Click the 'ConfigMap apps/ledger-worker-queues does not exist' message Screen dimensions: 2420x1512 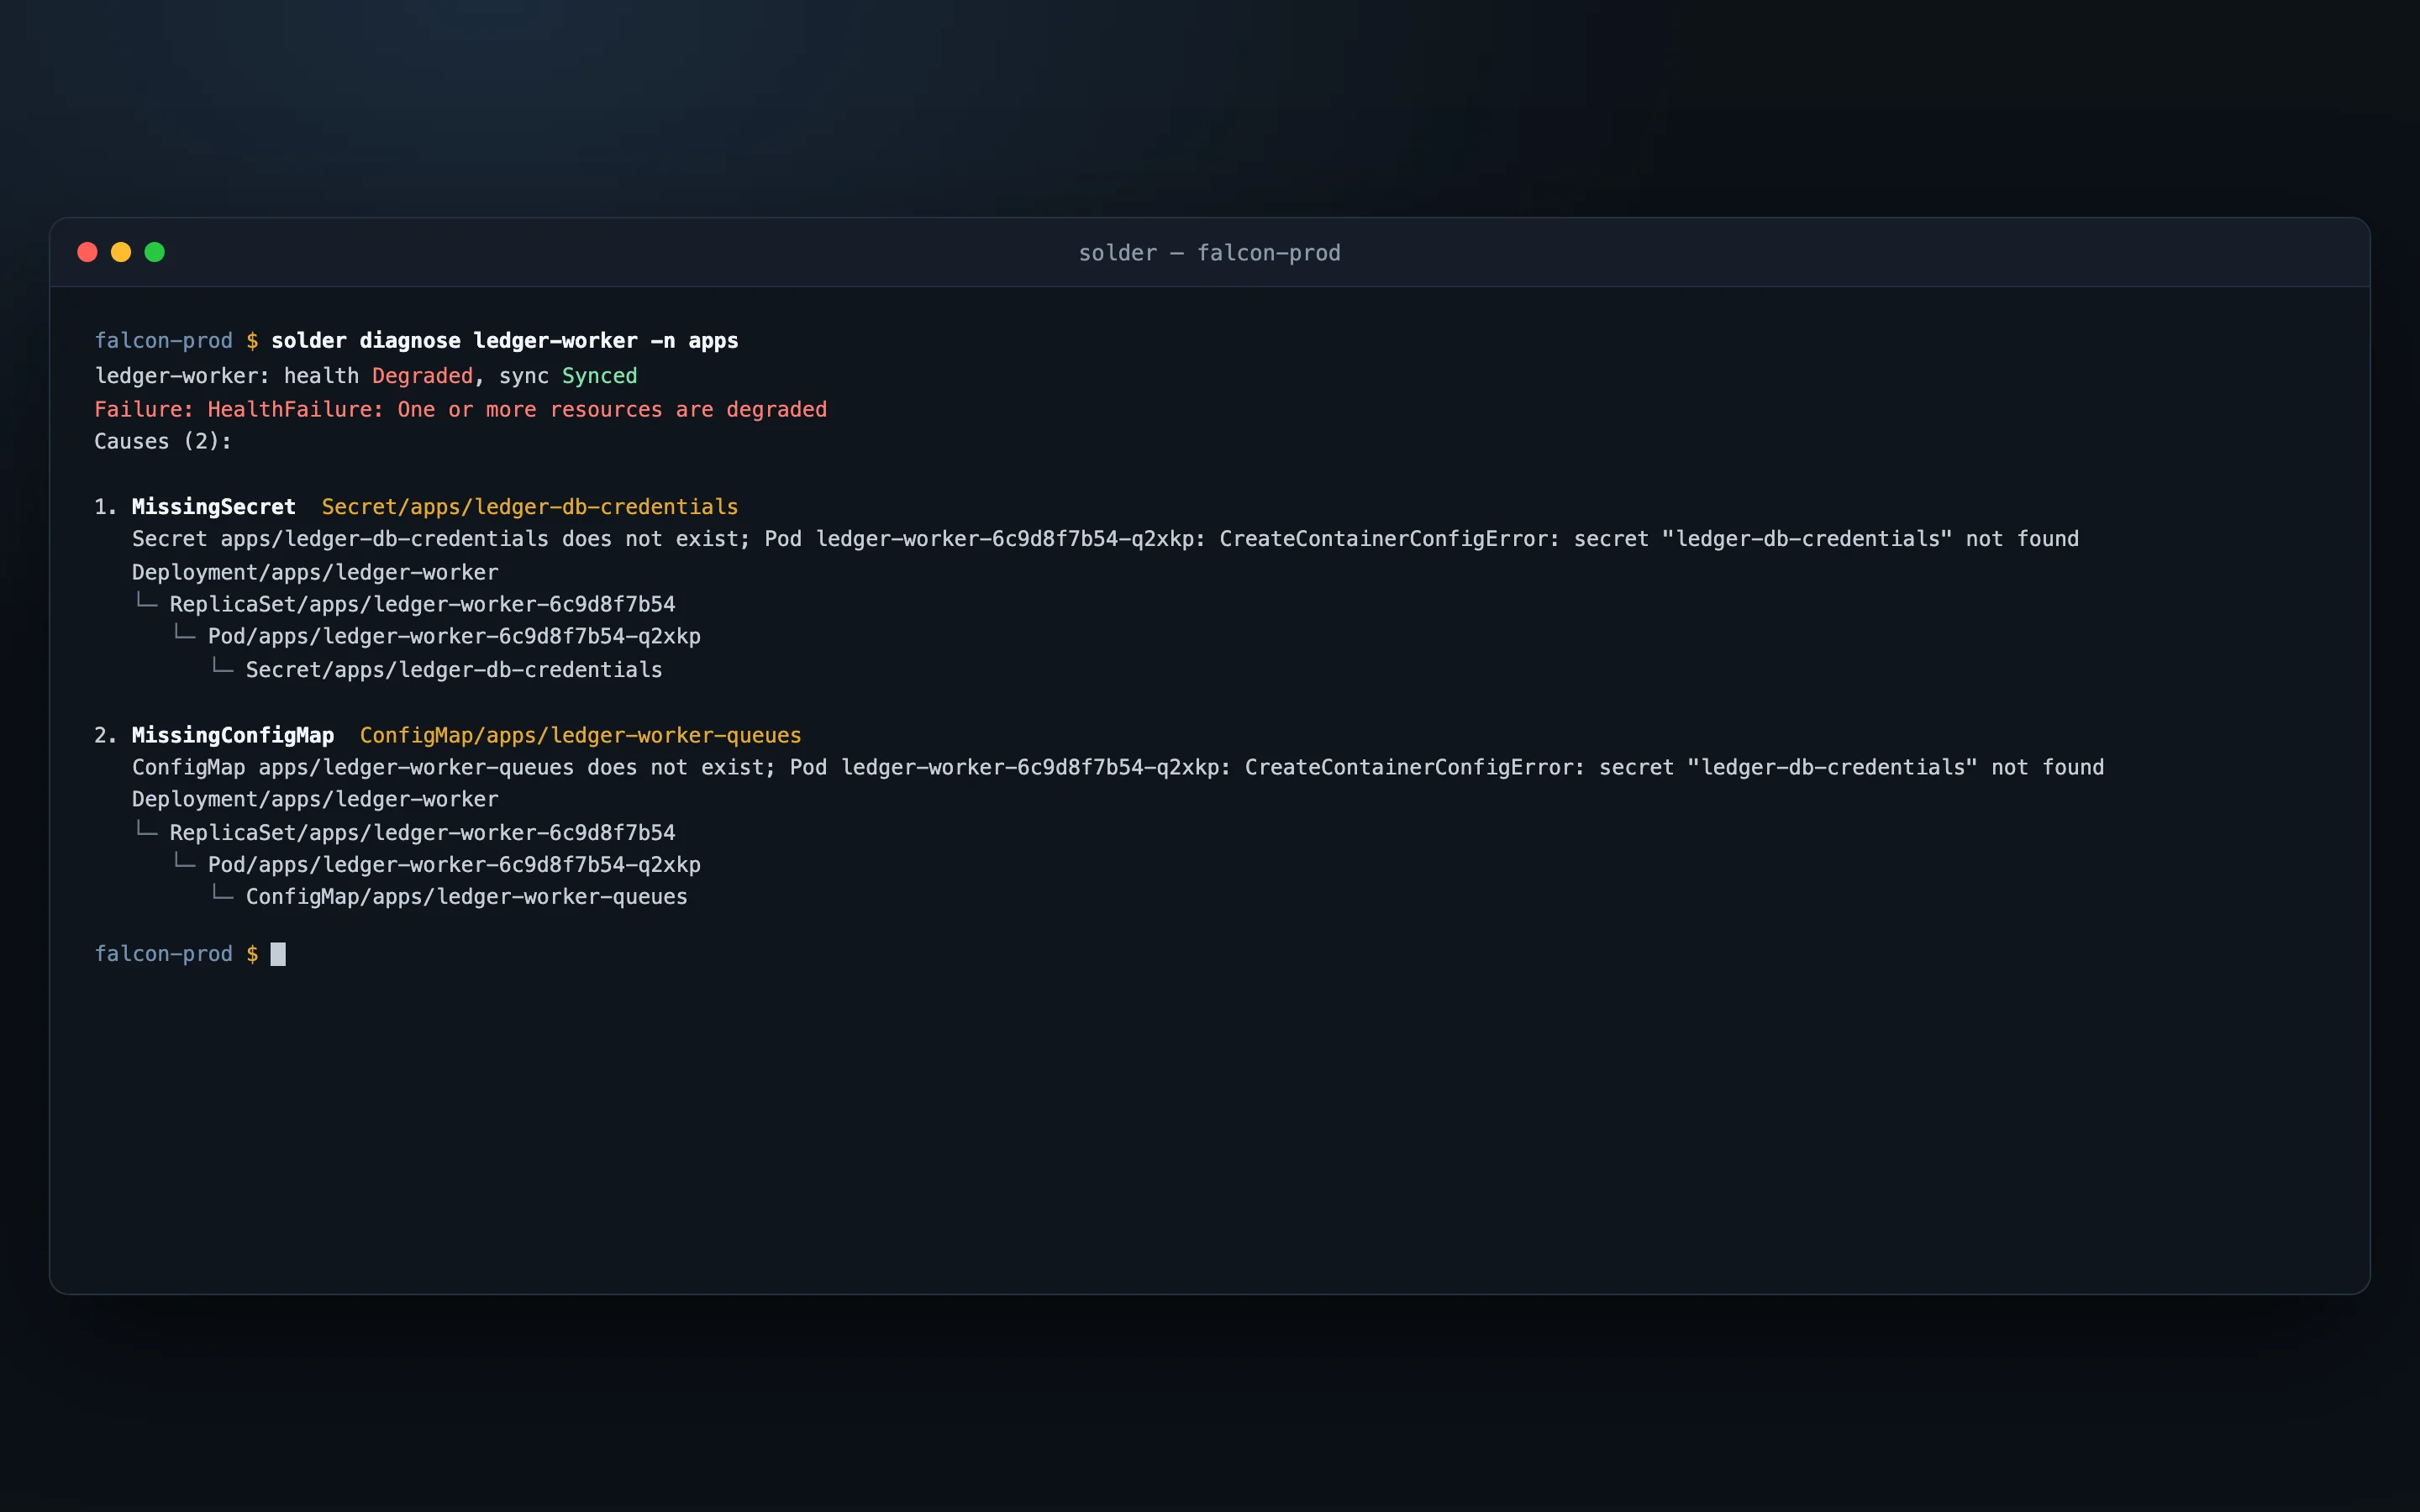tap(1118, 767)
